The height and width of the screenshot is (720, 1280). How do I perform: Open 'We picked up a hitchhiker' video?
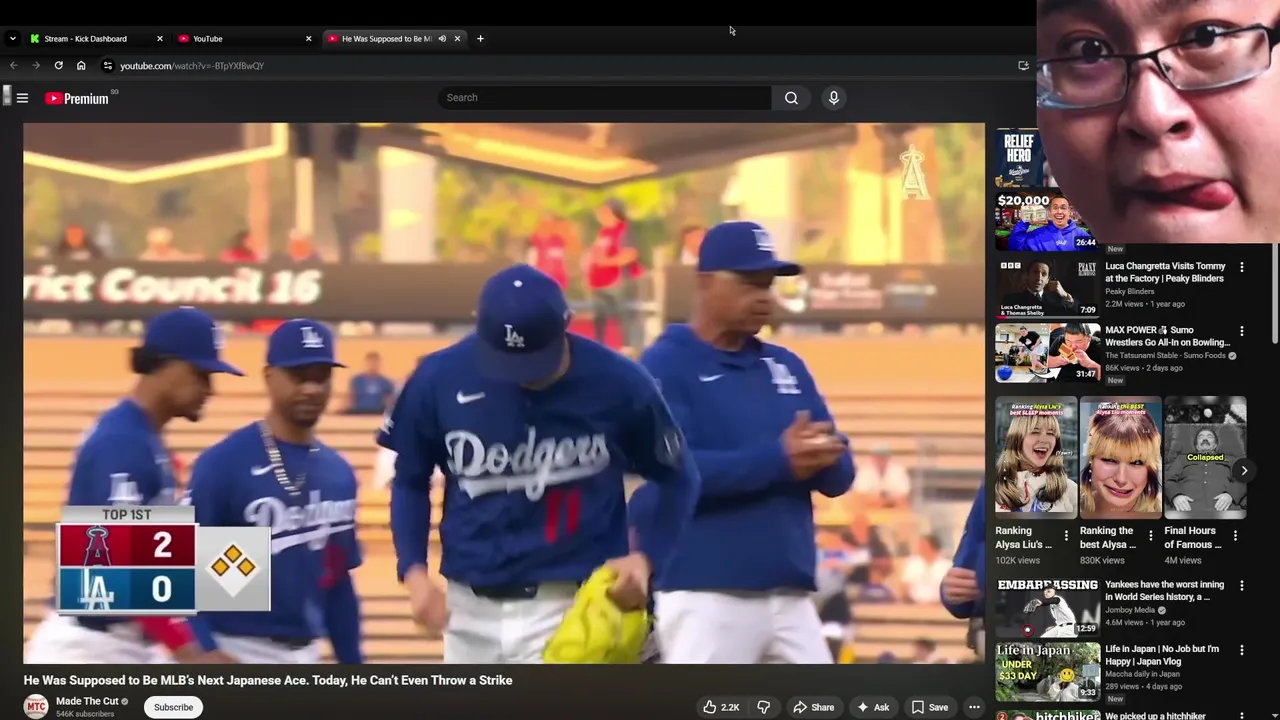pos(1155,715)
